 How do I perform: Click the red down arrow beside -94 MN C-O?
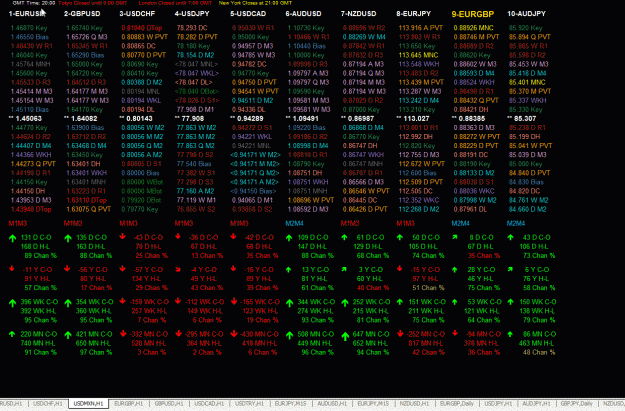455,333
